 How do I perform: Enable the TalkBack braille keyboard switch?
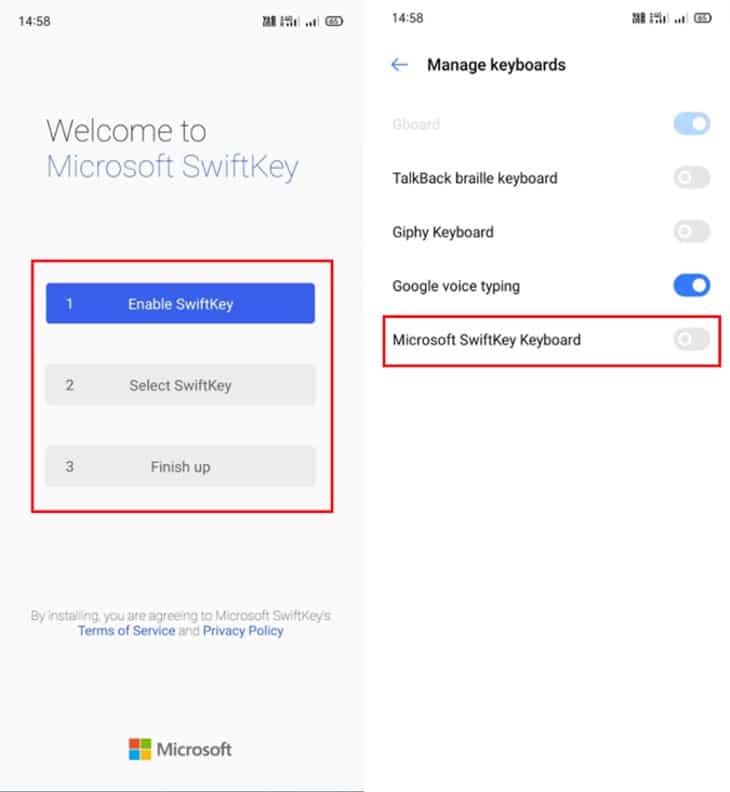pyautogui.click(x=692, y=178)
